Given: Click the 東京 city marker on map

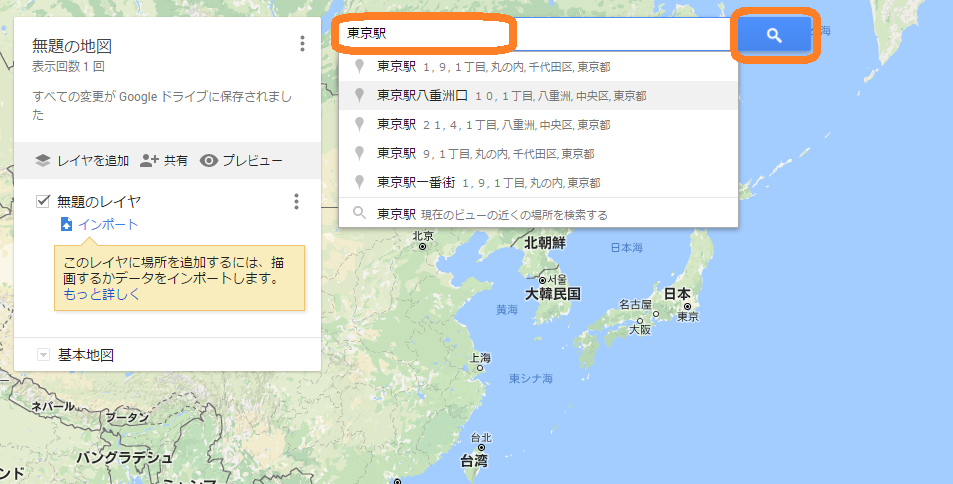Looking at the screenshot, I should [x=687, y=307].
